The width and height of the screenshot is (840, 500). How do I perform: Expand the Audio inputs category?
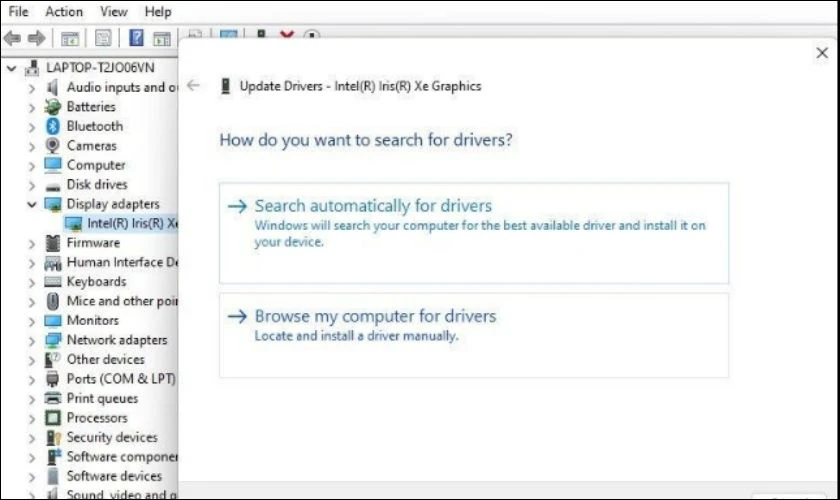coord(32,88)
